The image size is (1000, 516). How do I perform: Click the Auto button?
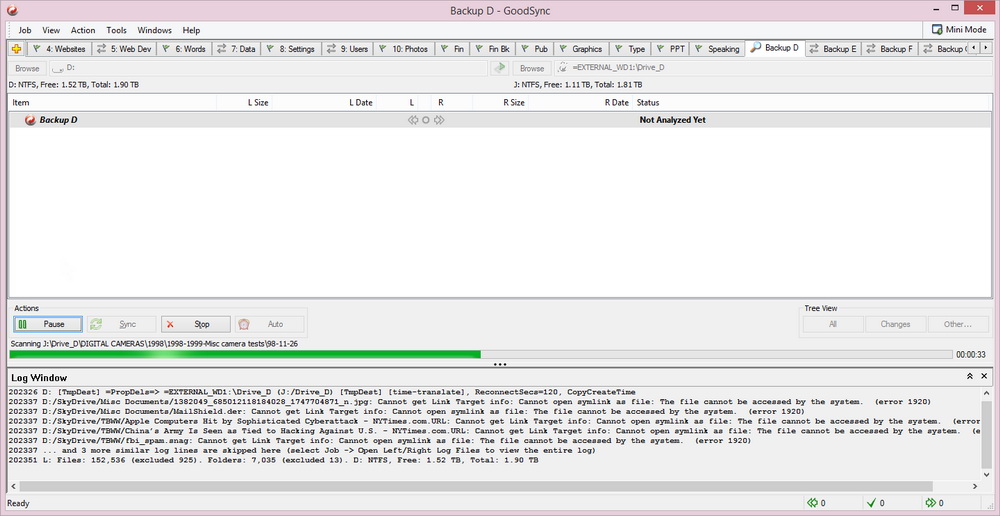pos(269,324)
